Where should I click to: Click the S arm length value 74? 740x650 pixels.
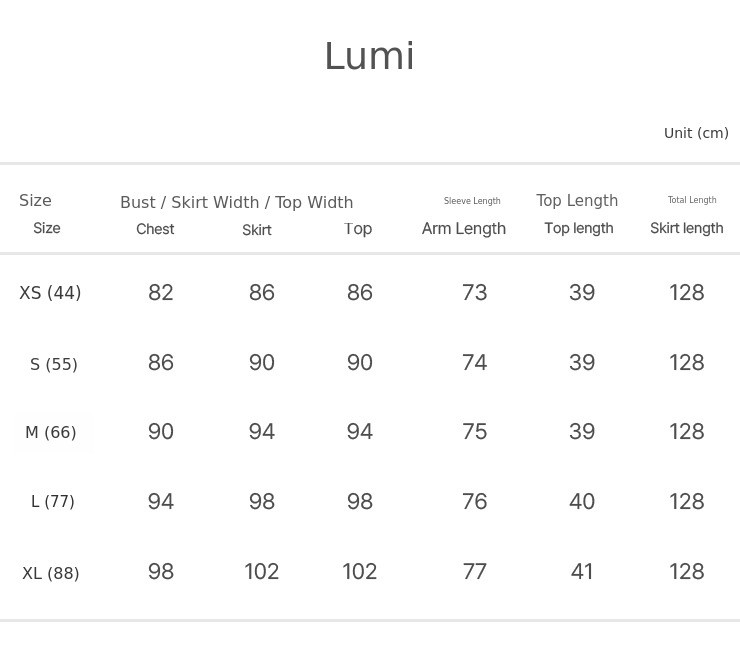click(475, 363)
